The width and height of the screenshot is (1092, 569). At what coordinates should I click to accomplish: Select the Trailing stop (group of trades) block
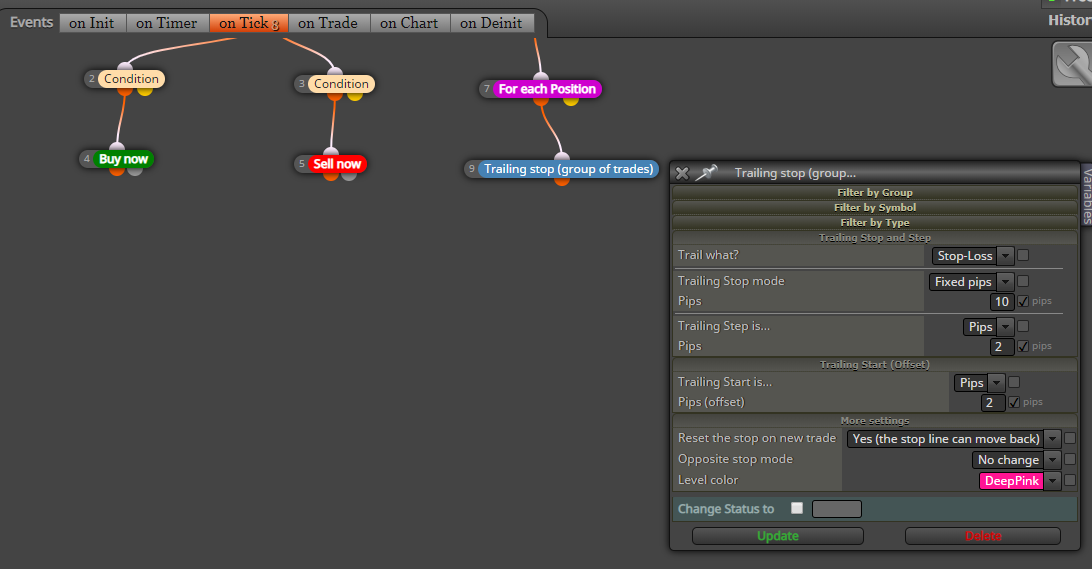[568, 169]
